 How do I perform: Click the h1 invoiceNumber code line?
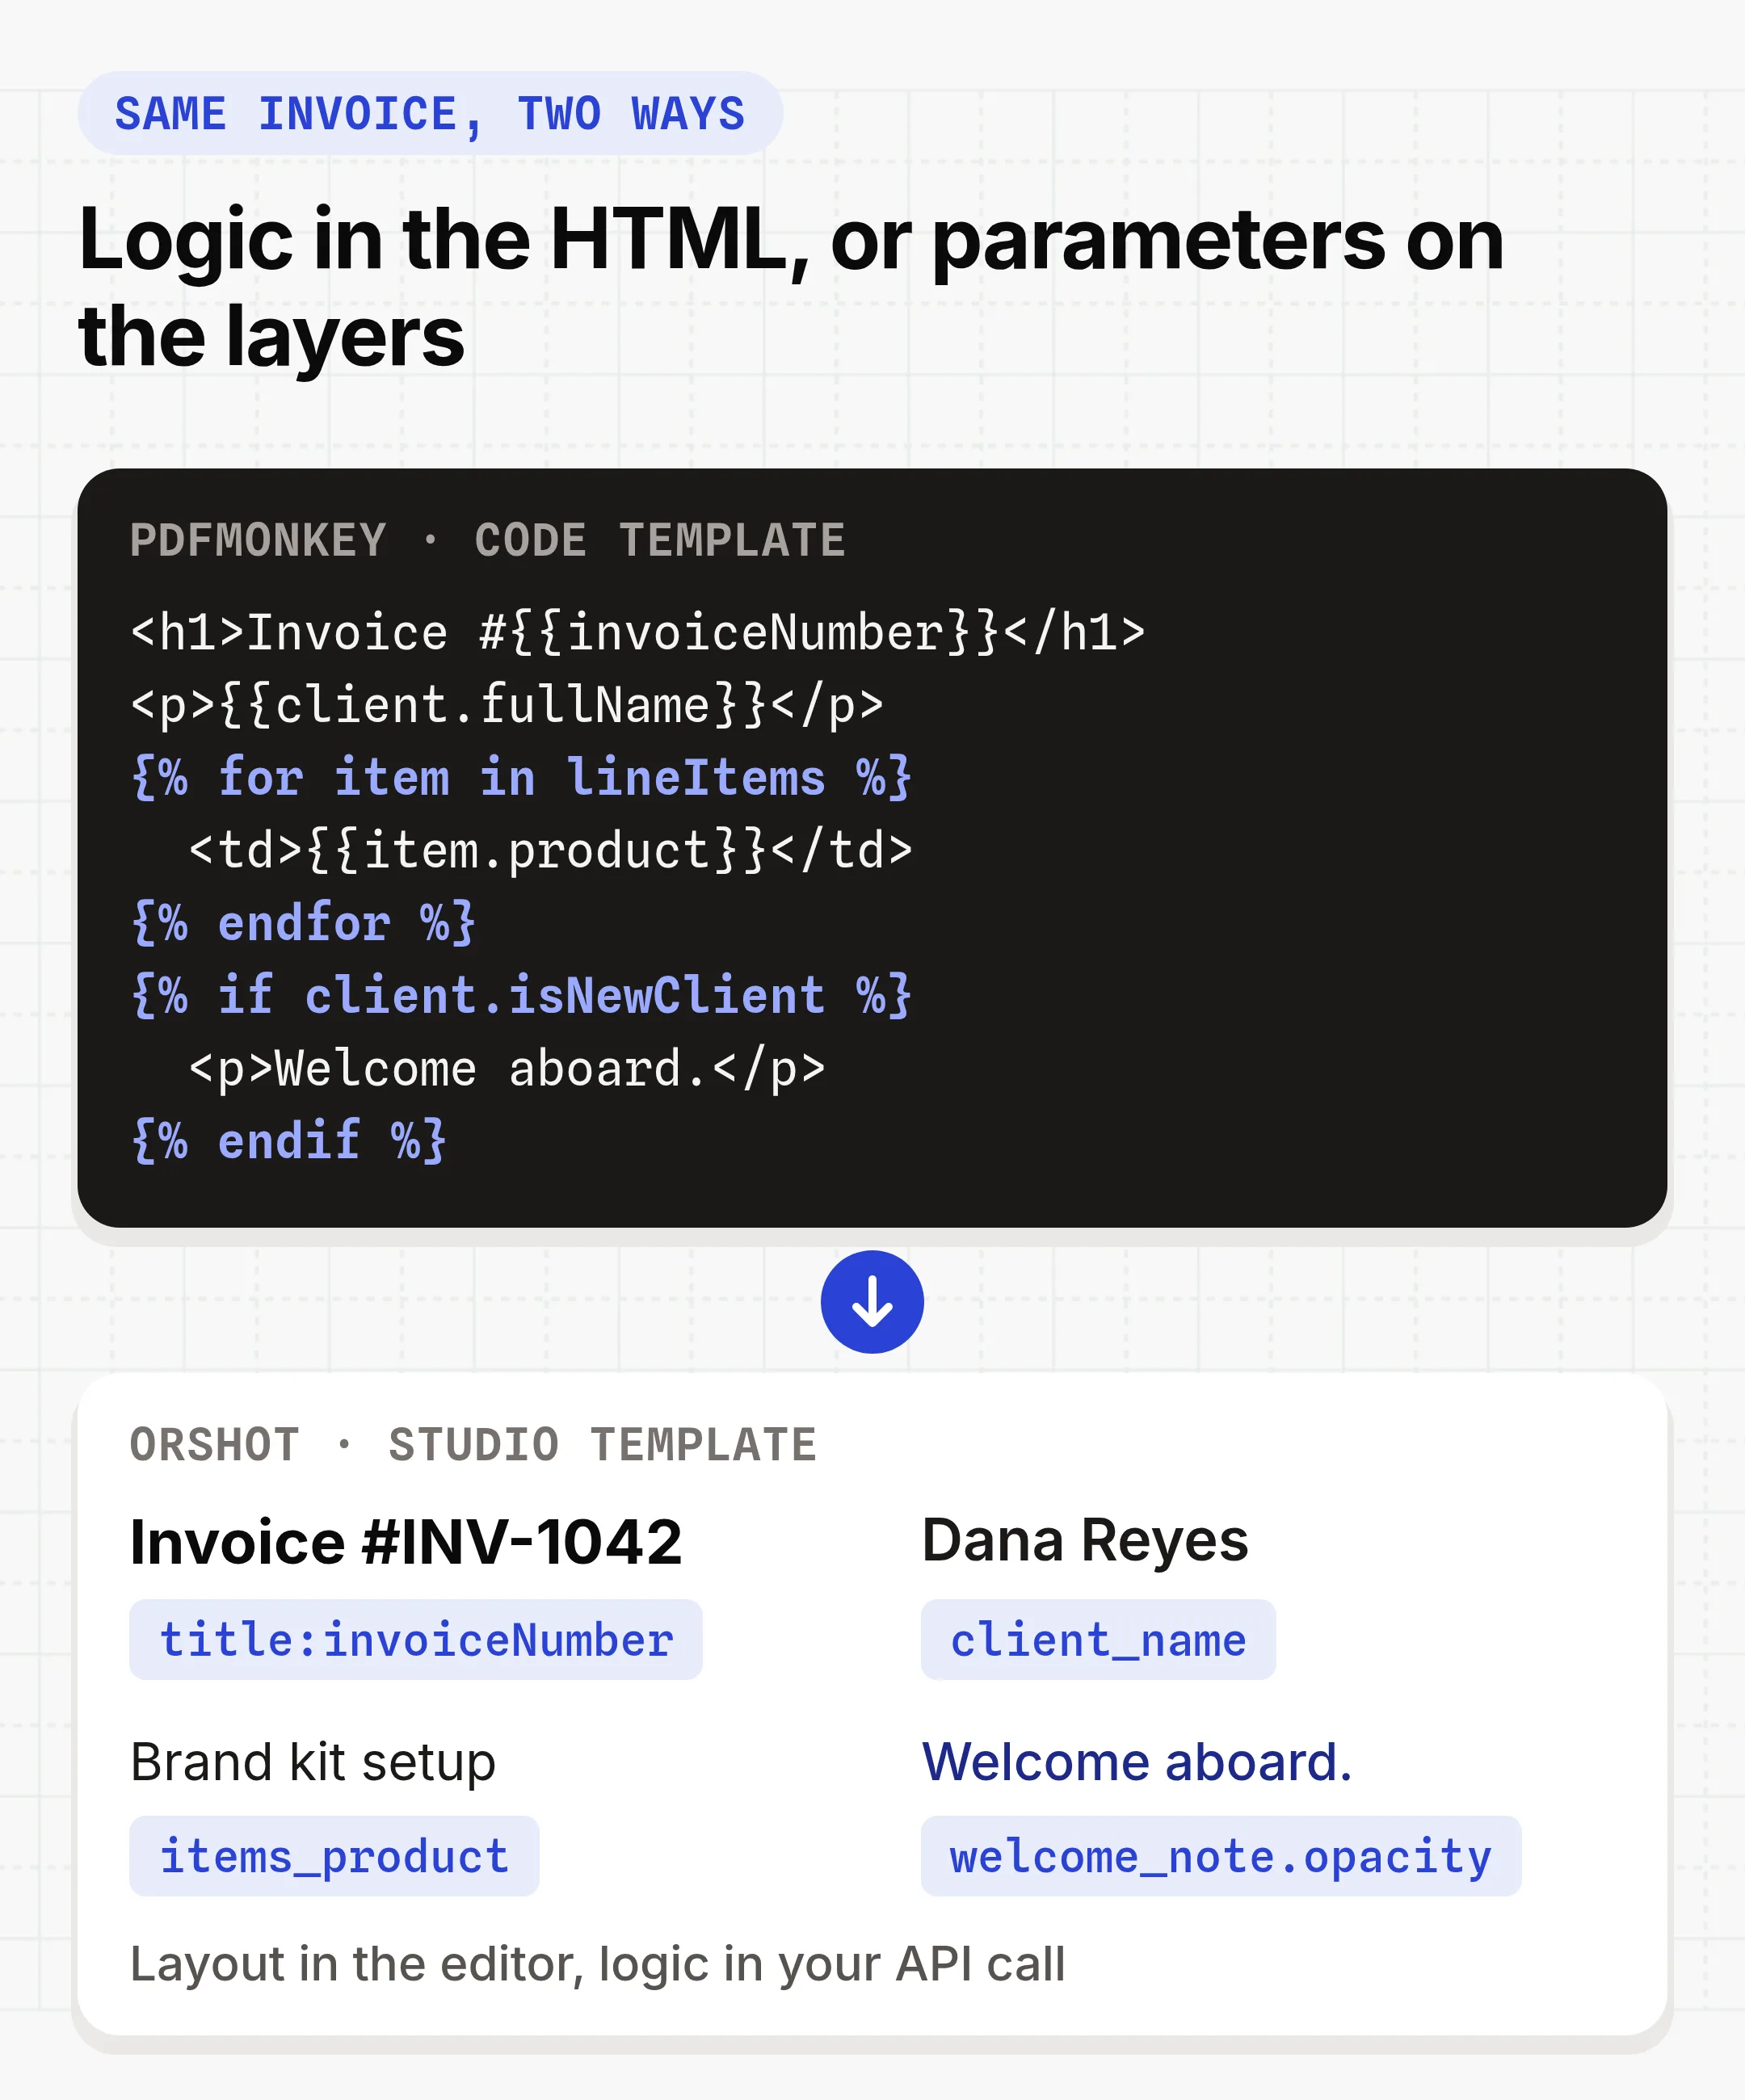[638, 633]
